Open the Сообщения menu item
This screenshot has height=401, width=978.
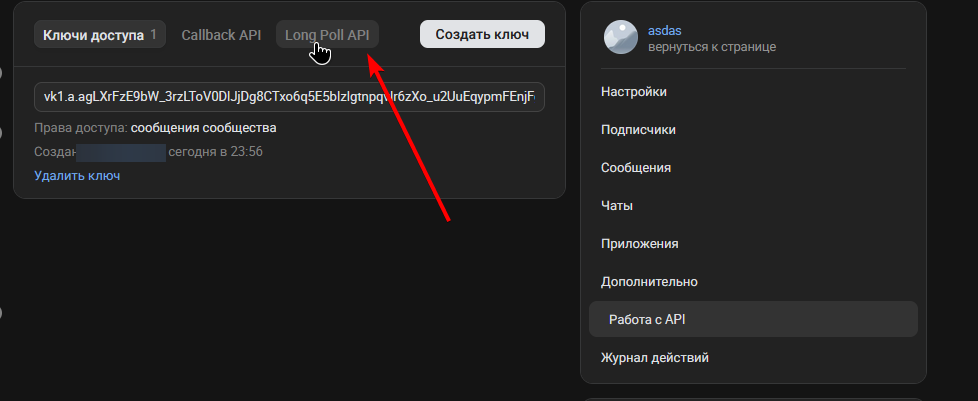coord(636,168)
